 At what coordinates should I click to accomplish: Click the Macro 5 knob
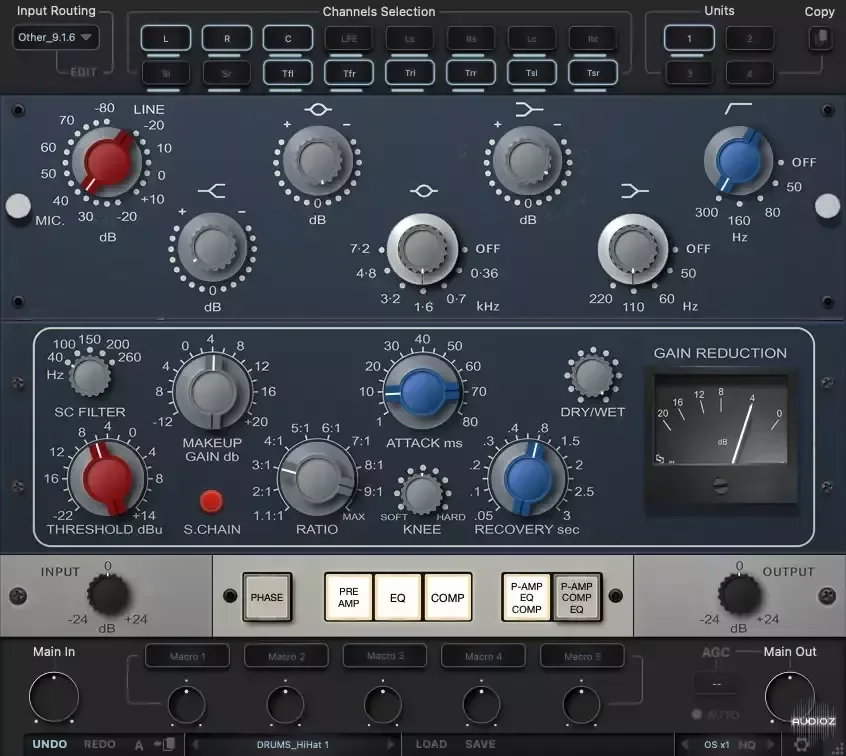[x=581, y=705]
